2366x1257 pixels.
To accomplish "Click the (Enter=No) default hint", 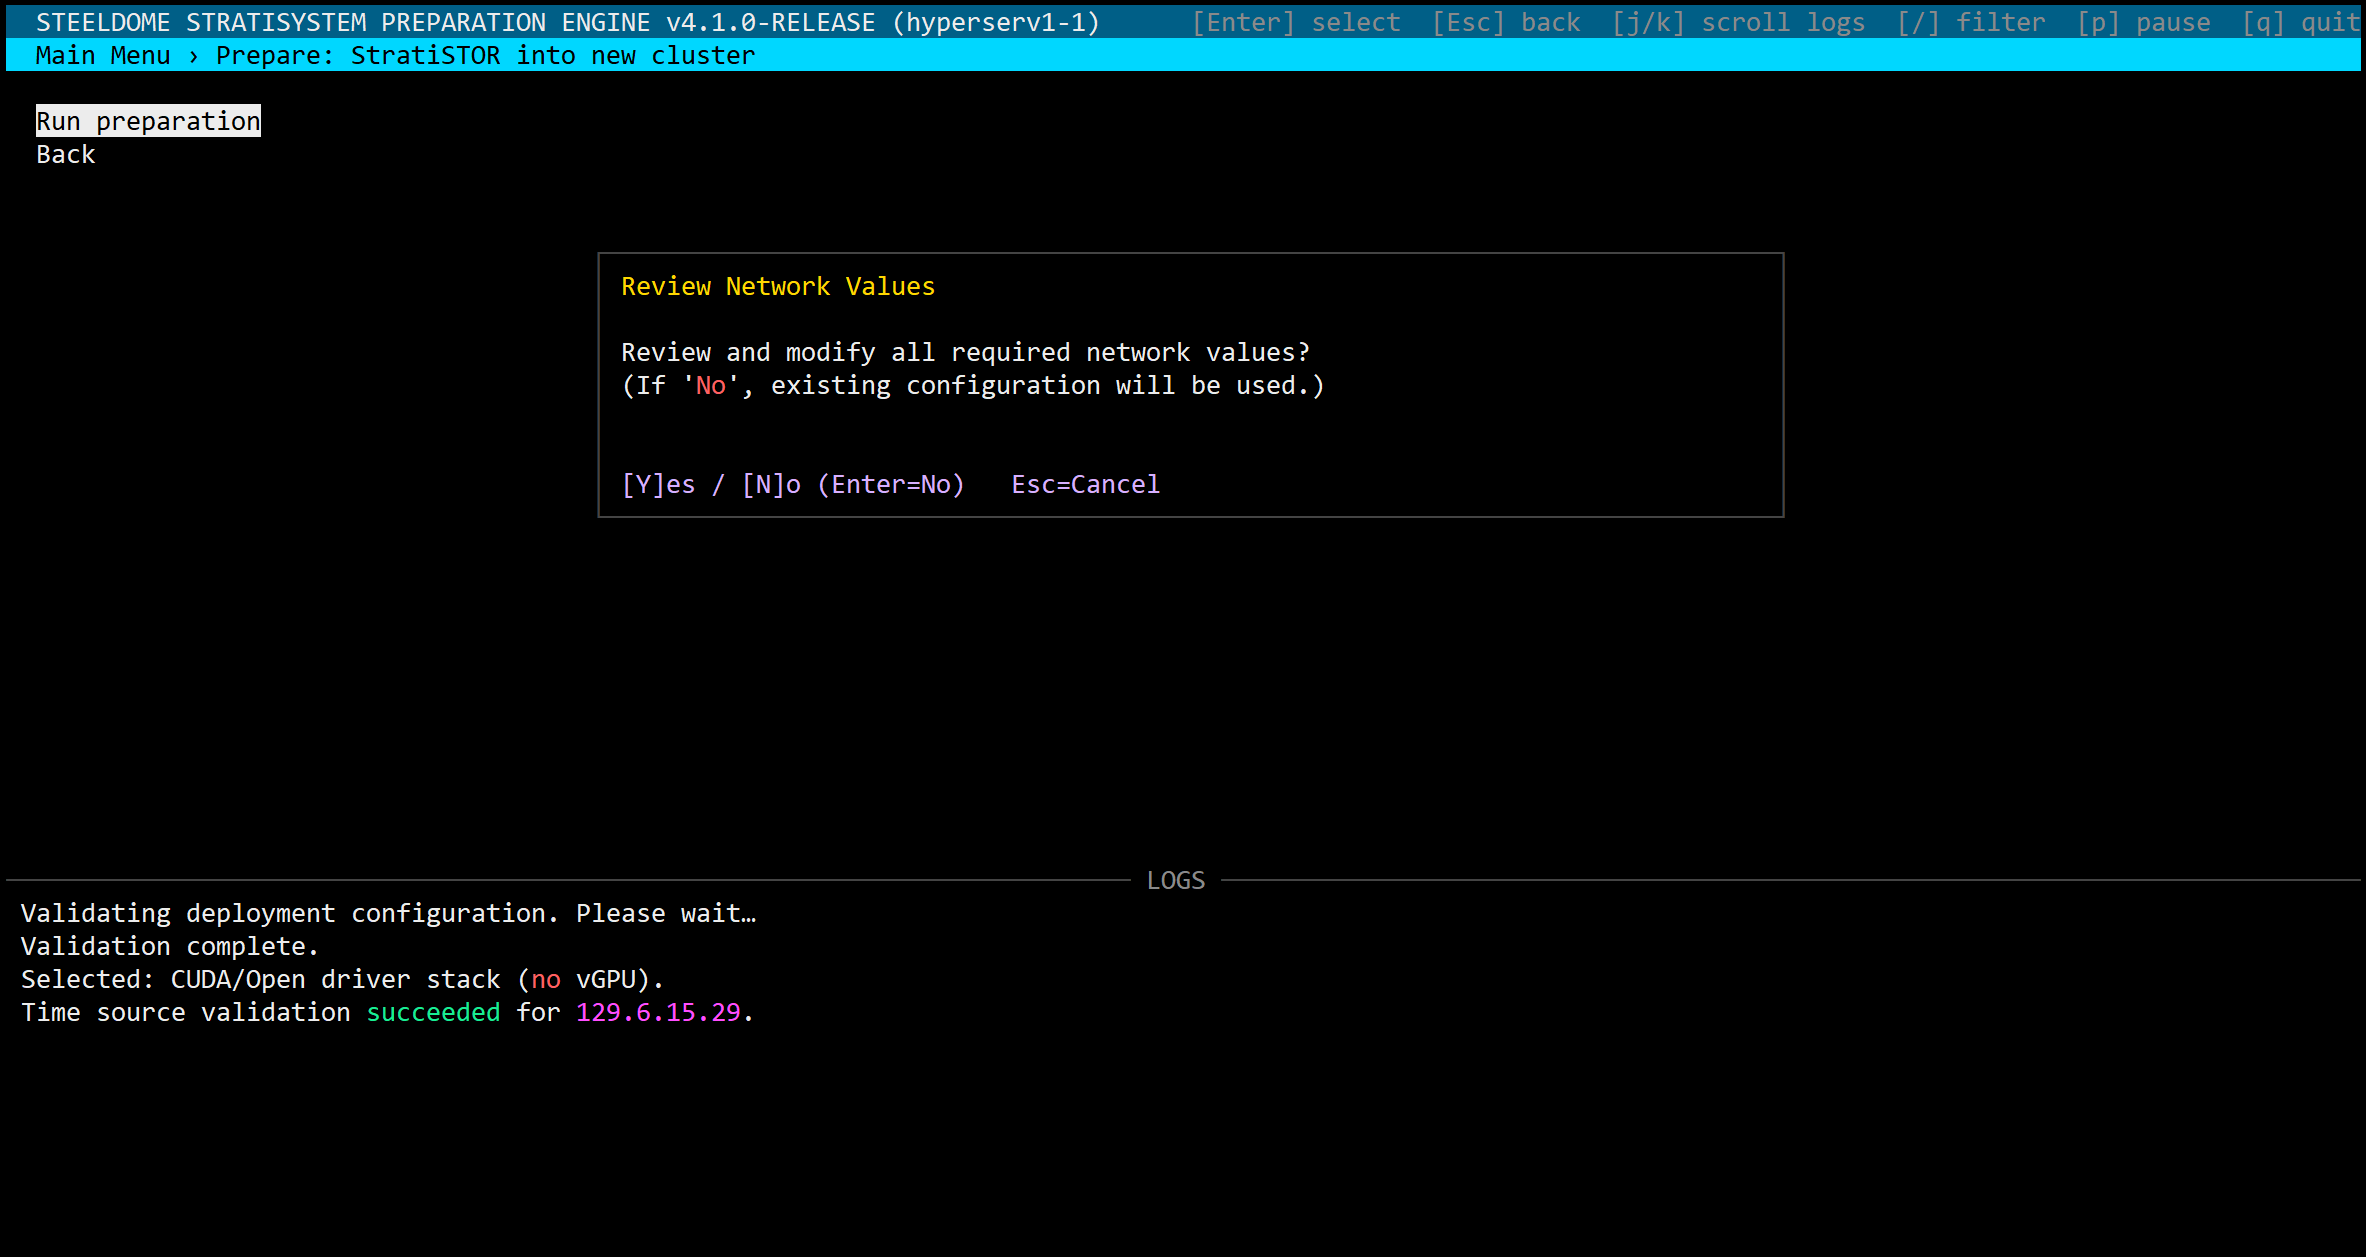I will [x=891, y=485].
